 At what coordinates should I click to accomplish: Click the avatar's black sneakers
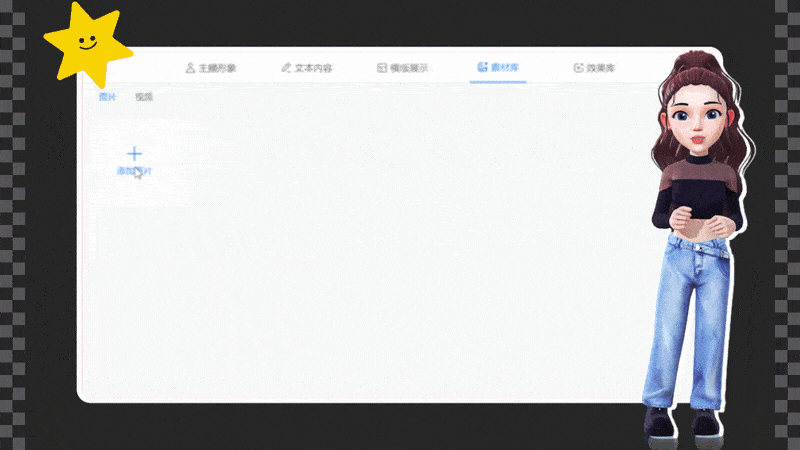click(x=682, y=422)
